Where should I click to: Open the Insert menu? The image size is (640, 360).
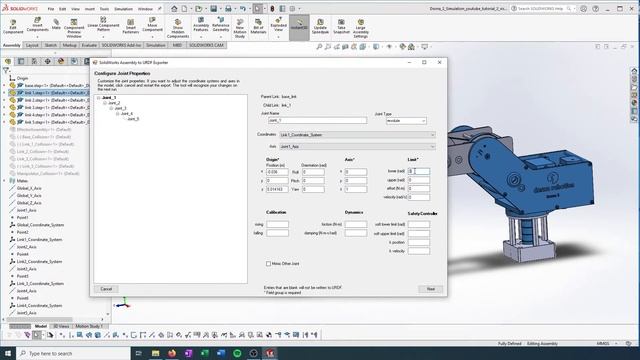tap(89, 9)
